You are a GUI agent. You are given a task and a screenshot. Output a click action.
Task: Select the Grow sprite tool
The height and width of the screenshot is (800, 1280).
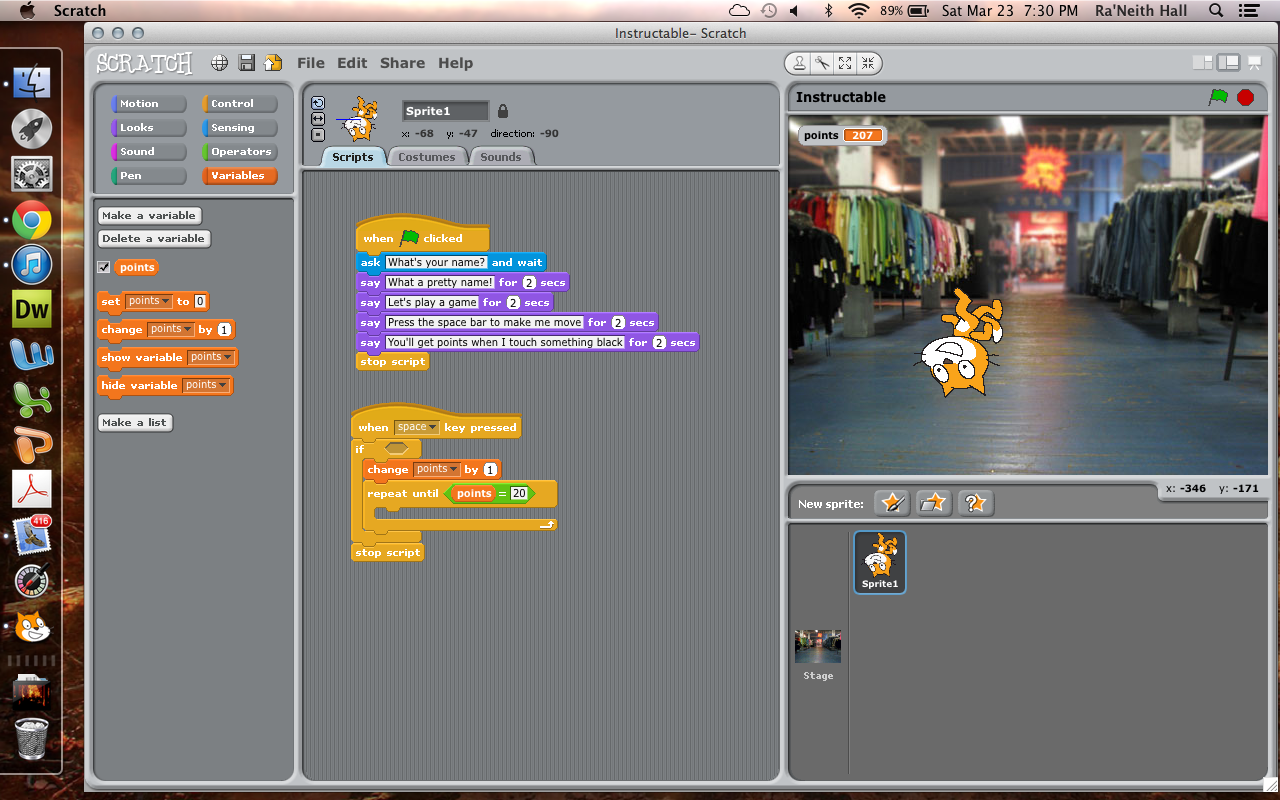845,63
